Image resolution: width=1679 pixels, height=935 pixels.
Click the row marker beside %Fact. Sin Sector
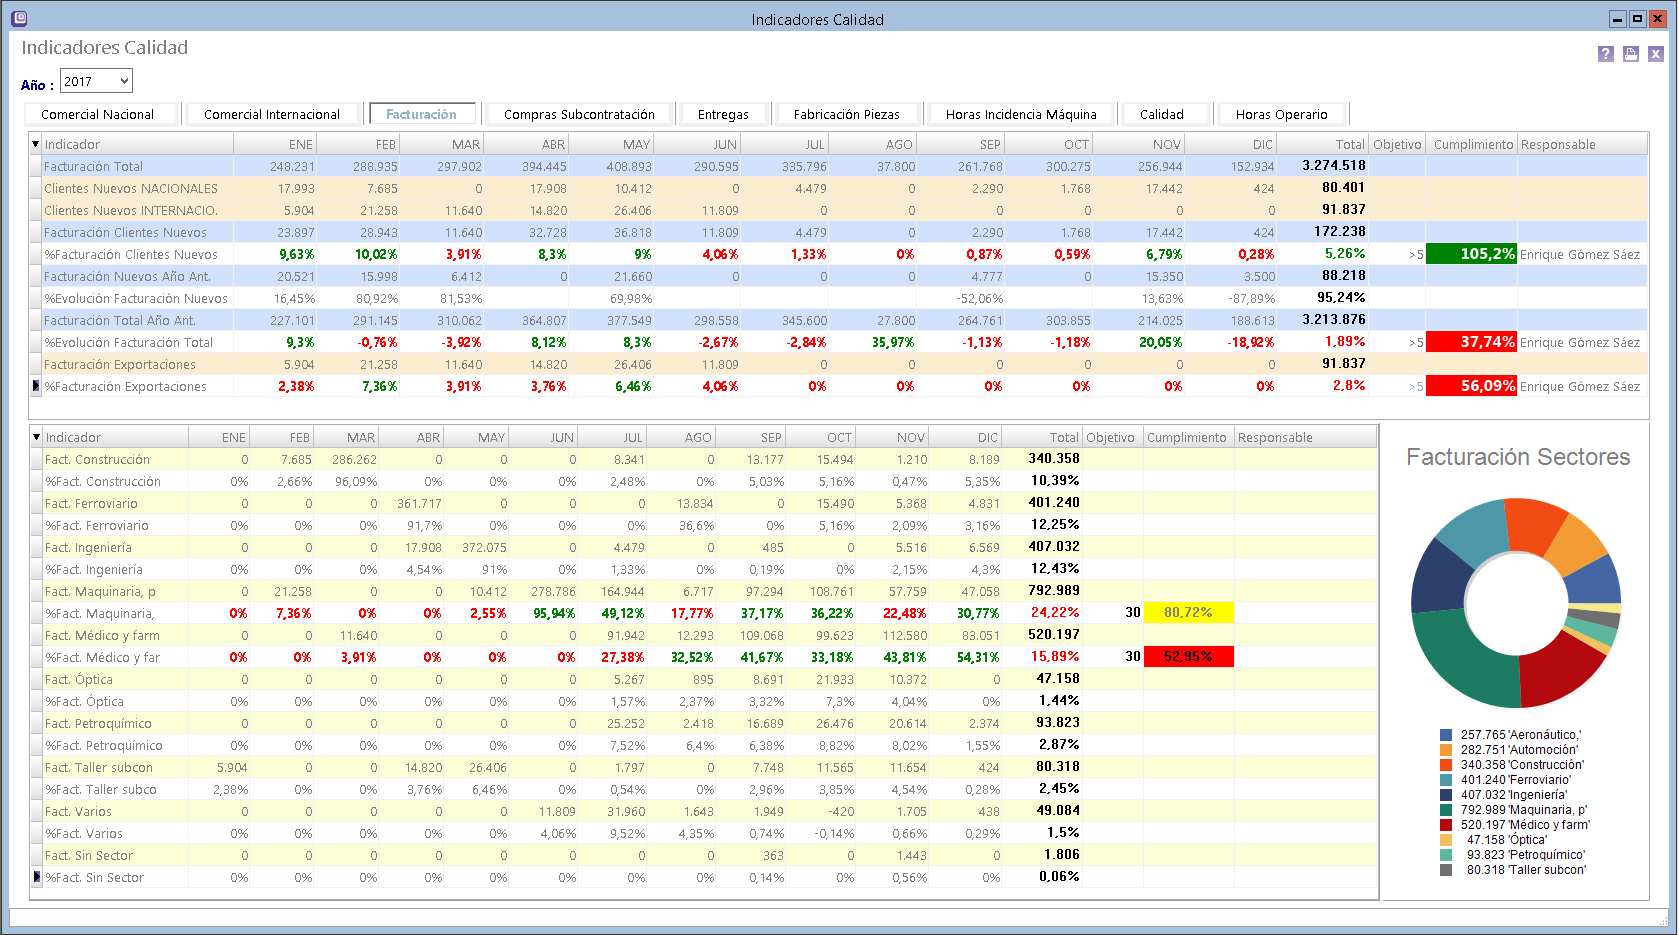pyautogui.click(x=37, y=877)
